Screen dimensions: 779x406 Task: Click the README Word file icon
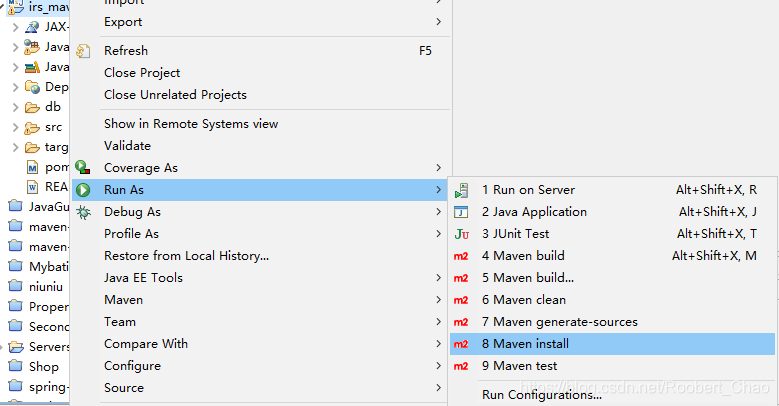[x=32, y=187]
